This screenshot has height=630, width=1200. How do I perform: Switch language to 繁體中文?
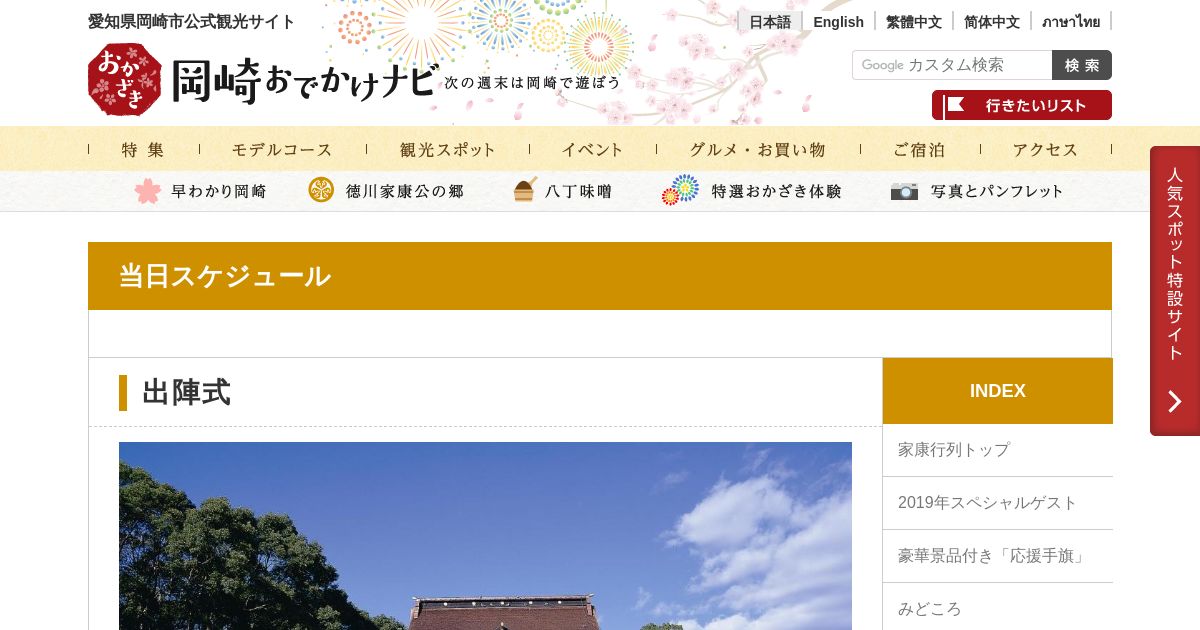point(914,22)
